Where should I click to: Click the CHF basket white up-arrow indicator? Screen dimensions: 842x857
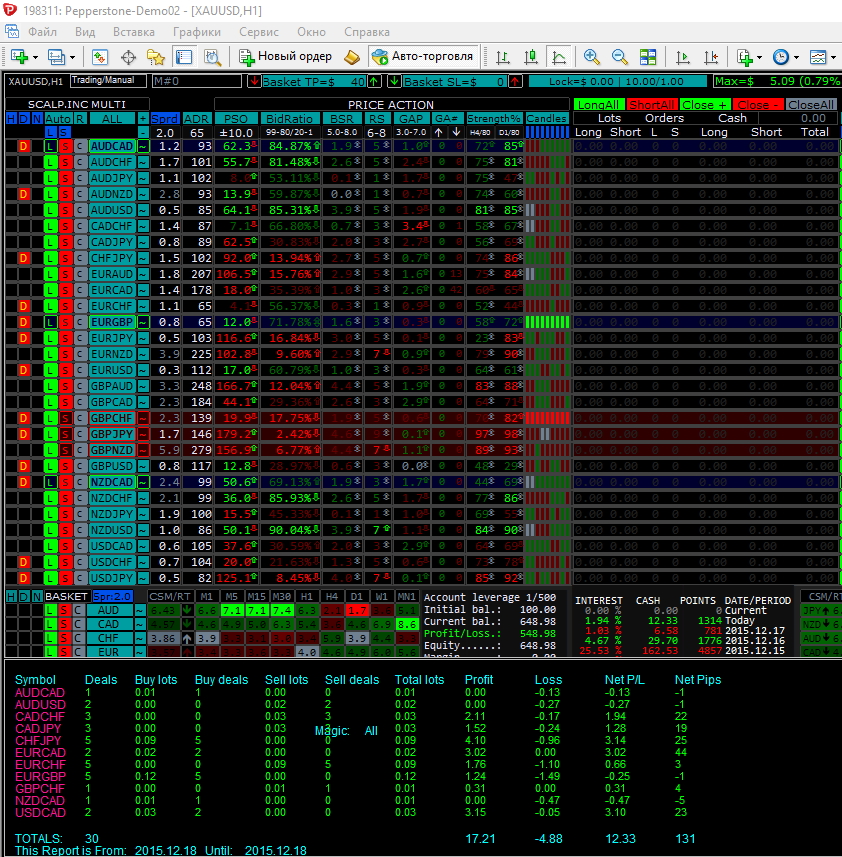(x=187, y=638)
